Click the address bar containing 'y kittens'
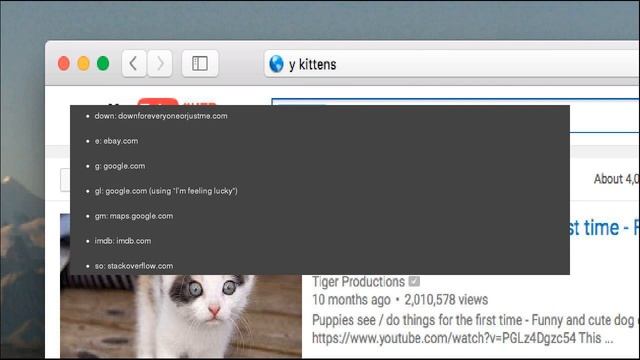This screenshot has height=360, width=640. coord(452,64)
